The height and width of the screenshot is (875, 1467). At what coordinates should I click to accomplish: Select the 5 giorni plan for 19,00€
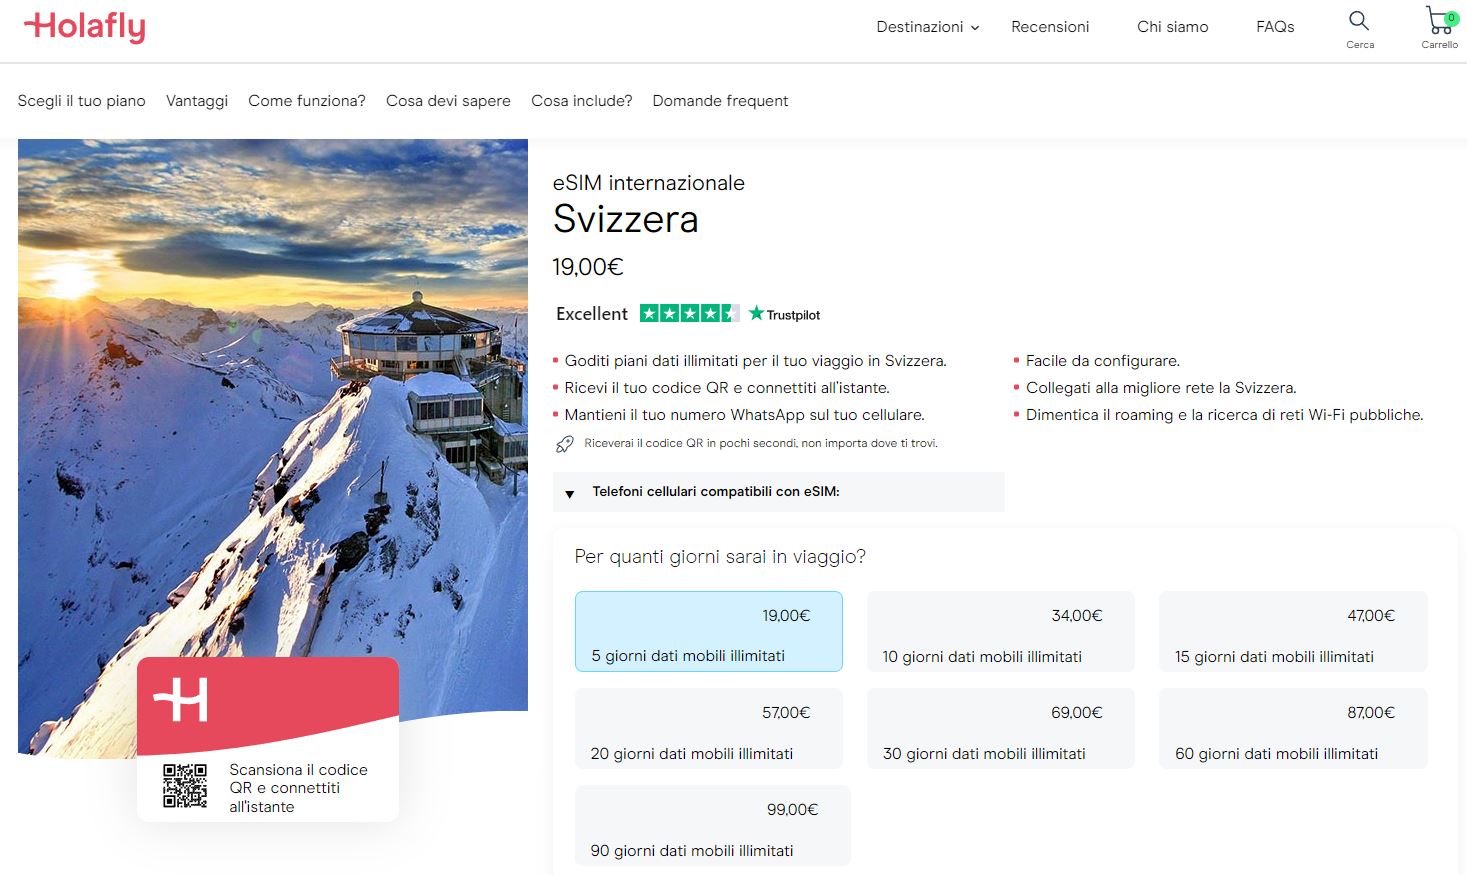pyautogui.click(x=708, y=631)
